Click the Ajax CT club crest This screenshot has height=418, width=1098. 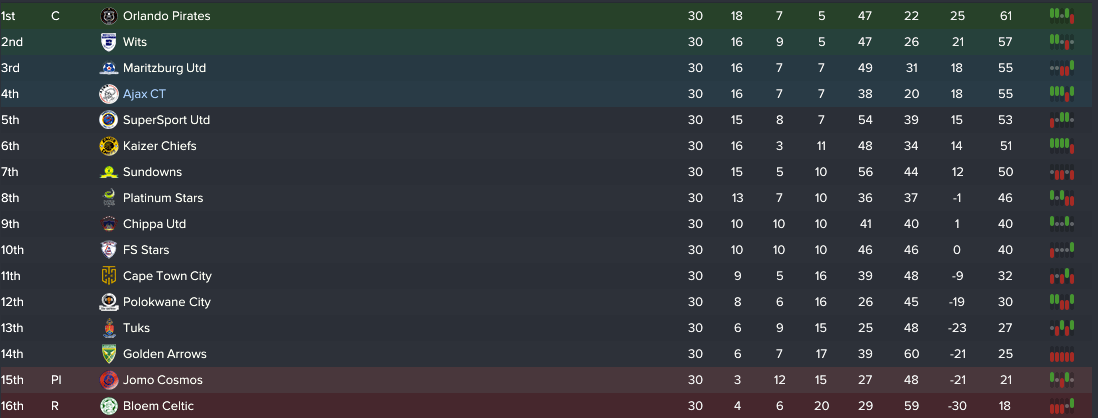coord(109,94)
